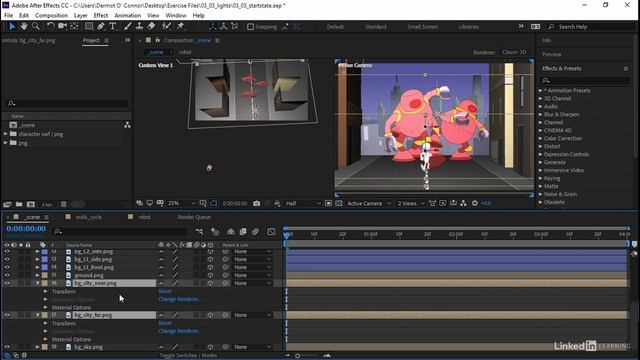
Task: Click Interpret Footage icon in Project panel
Action: coord(7,204)
